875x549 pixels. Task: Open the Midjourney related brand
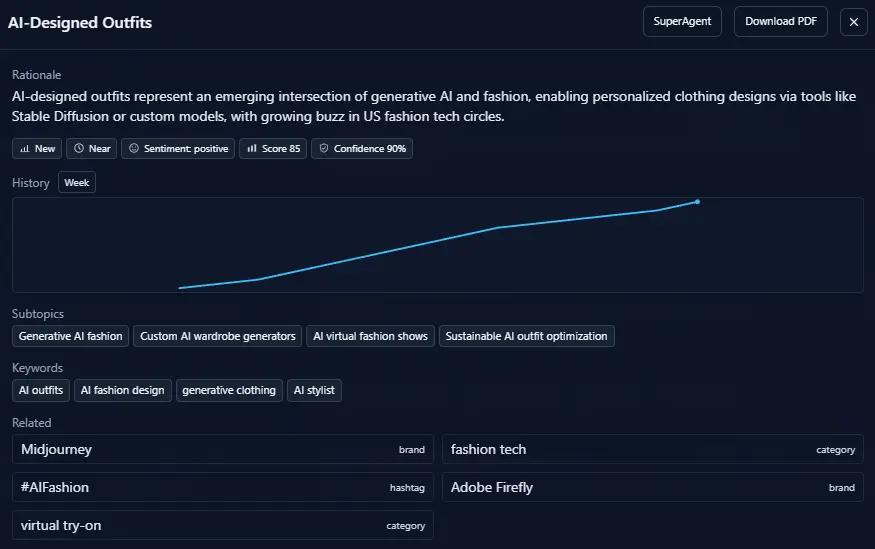tap(222, 450)
